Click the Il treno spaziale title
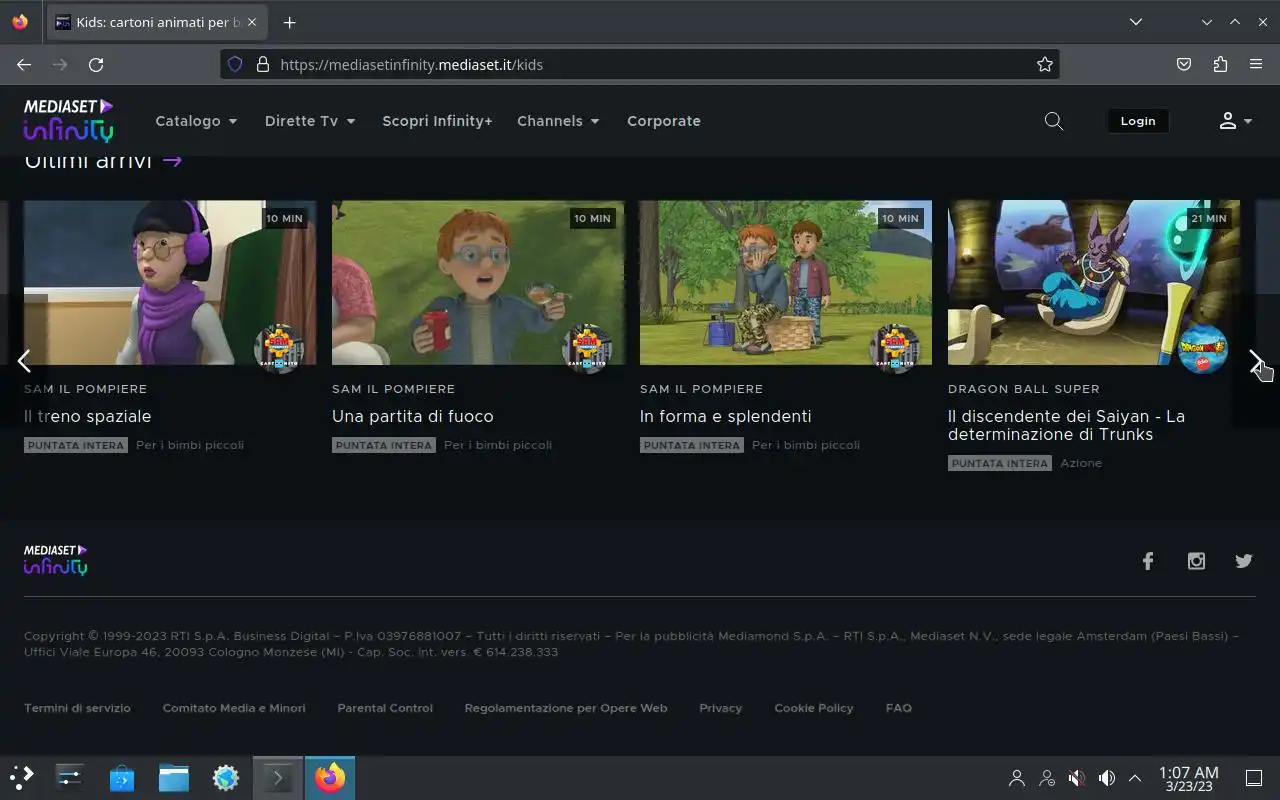This screenshot has width=1280, height=800. coord(88,416)
